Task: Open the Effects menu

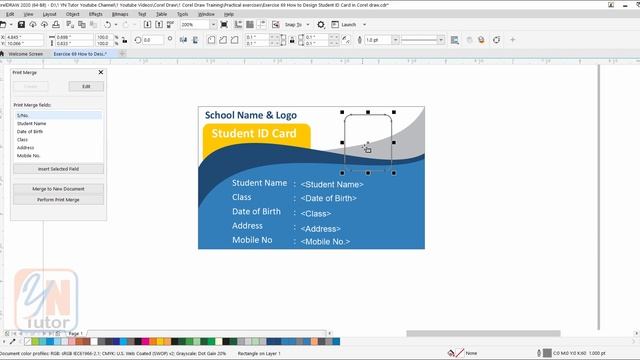Action: click(96, 14)
